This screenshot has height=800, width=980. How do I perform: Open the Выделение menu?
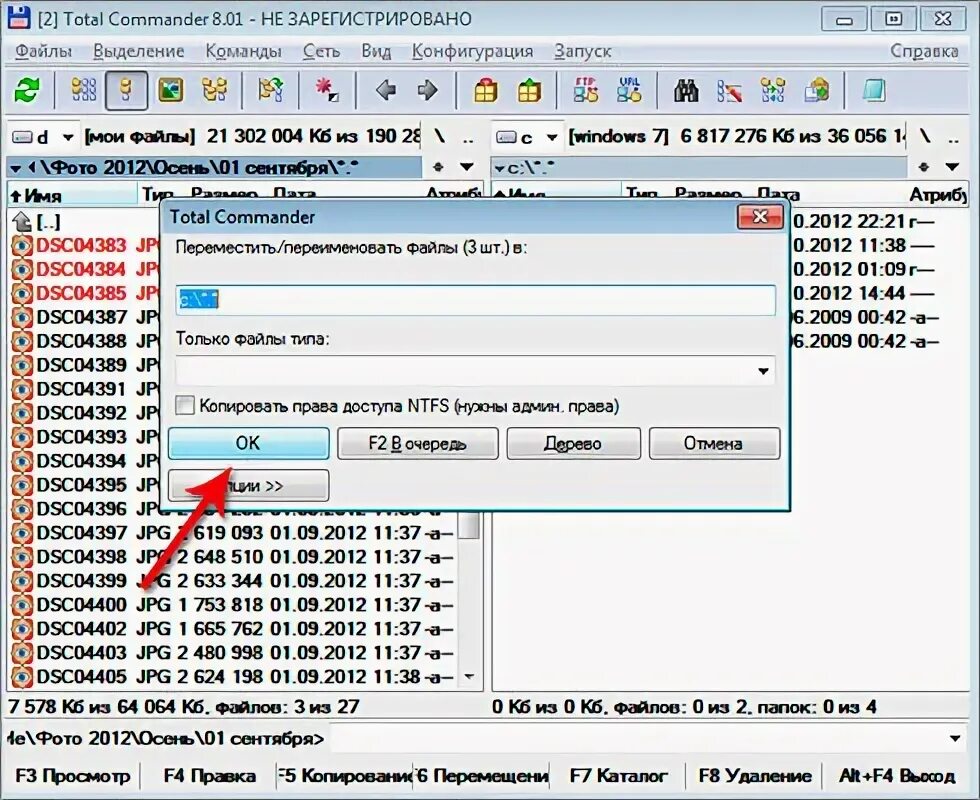[x=139, y=51]
